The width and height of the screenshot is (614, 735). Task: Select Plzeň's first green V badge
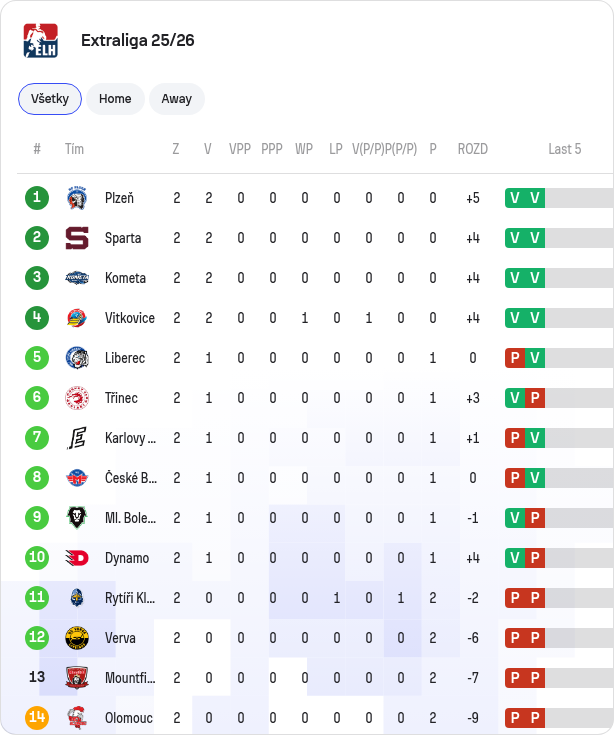point(515,198)
